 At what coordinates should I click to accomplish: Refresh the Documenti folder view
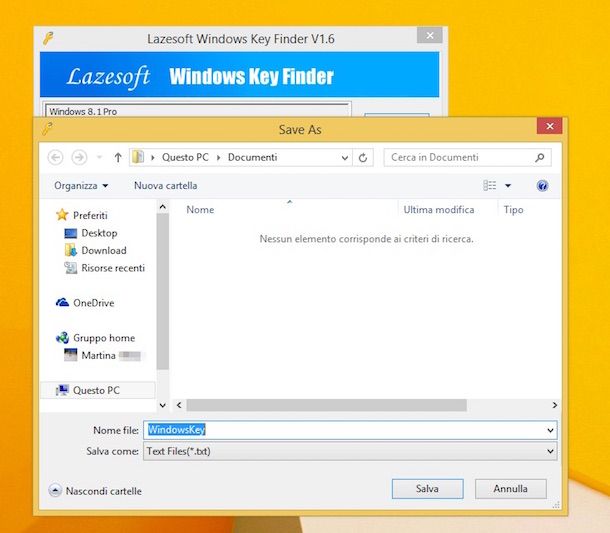[363, 158]
